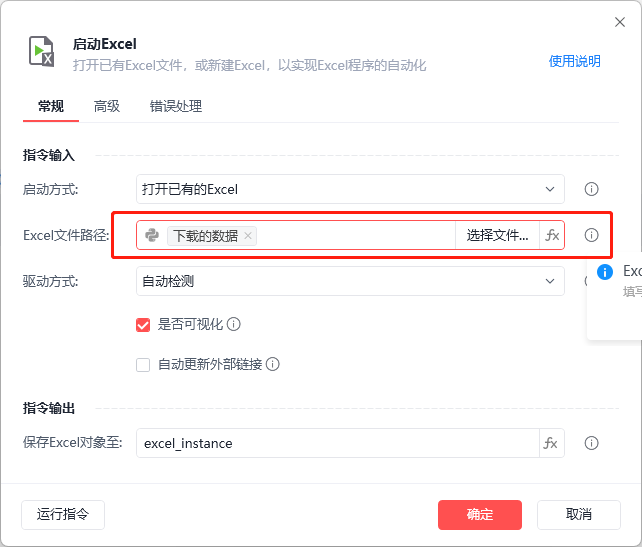Click the 运行指令 button
This screenshot has width=642, height=547.
coord(63,515)
